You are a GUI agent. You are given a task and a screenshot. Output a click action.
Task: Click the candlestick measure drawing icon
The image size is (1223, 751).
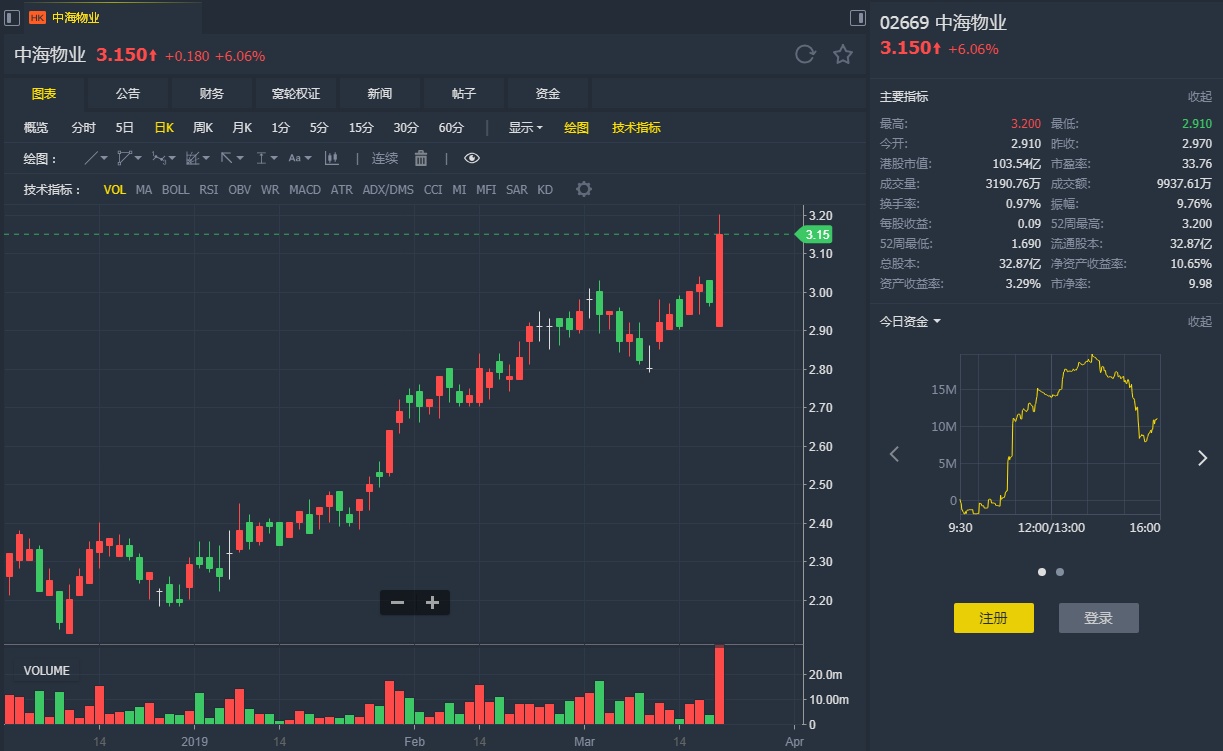(x=332, y=158)
